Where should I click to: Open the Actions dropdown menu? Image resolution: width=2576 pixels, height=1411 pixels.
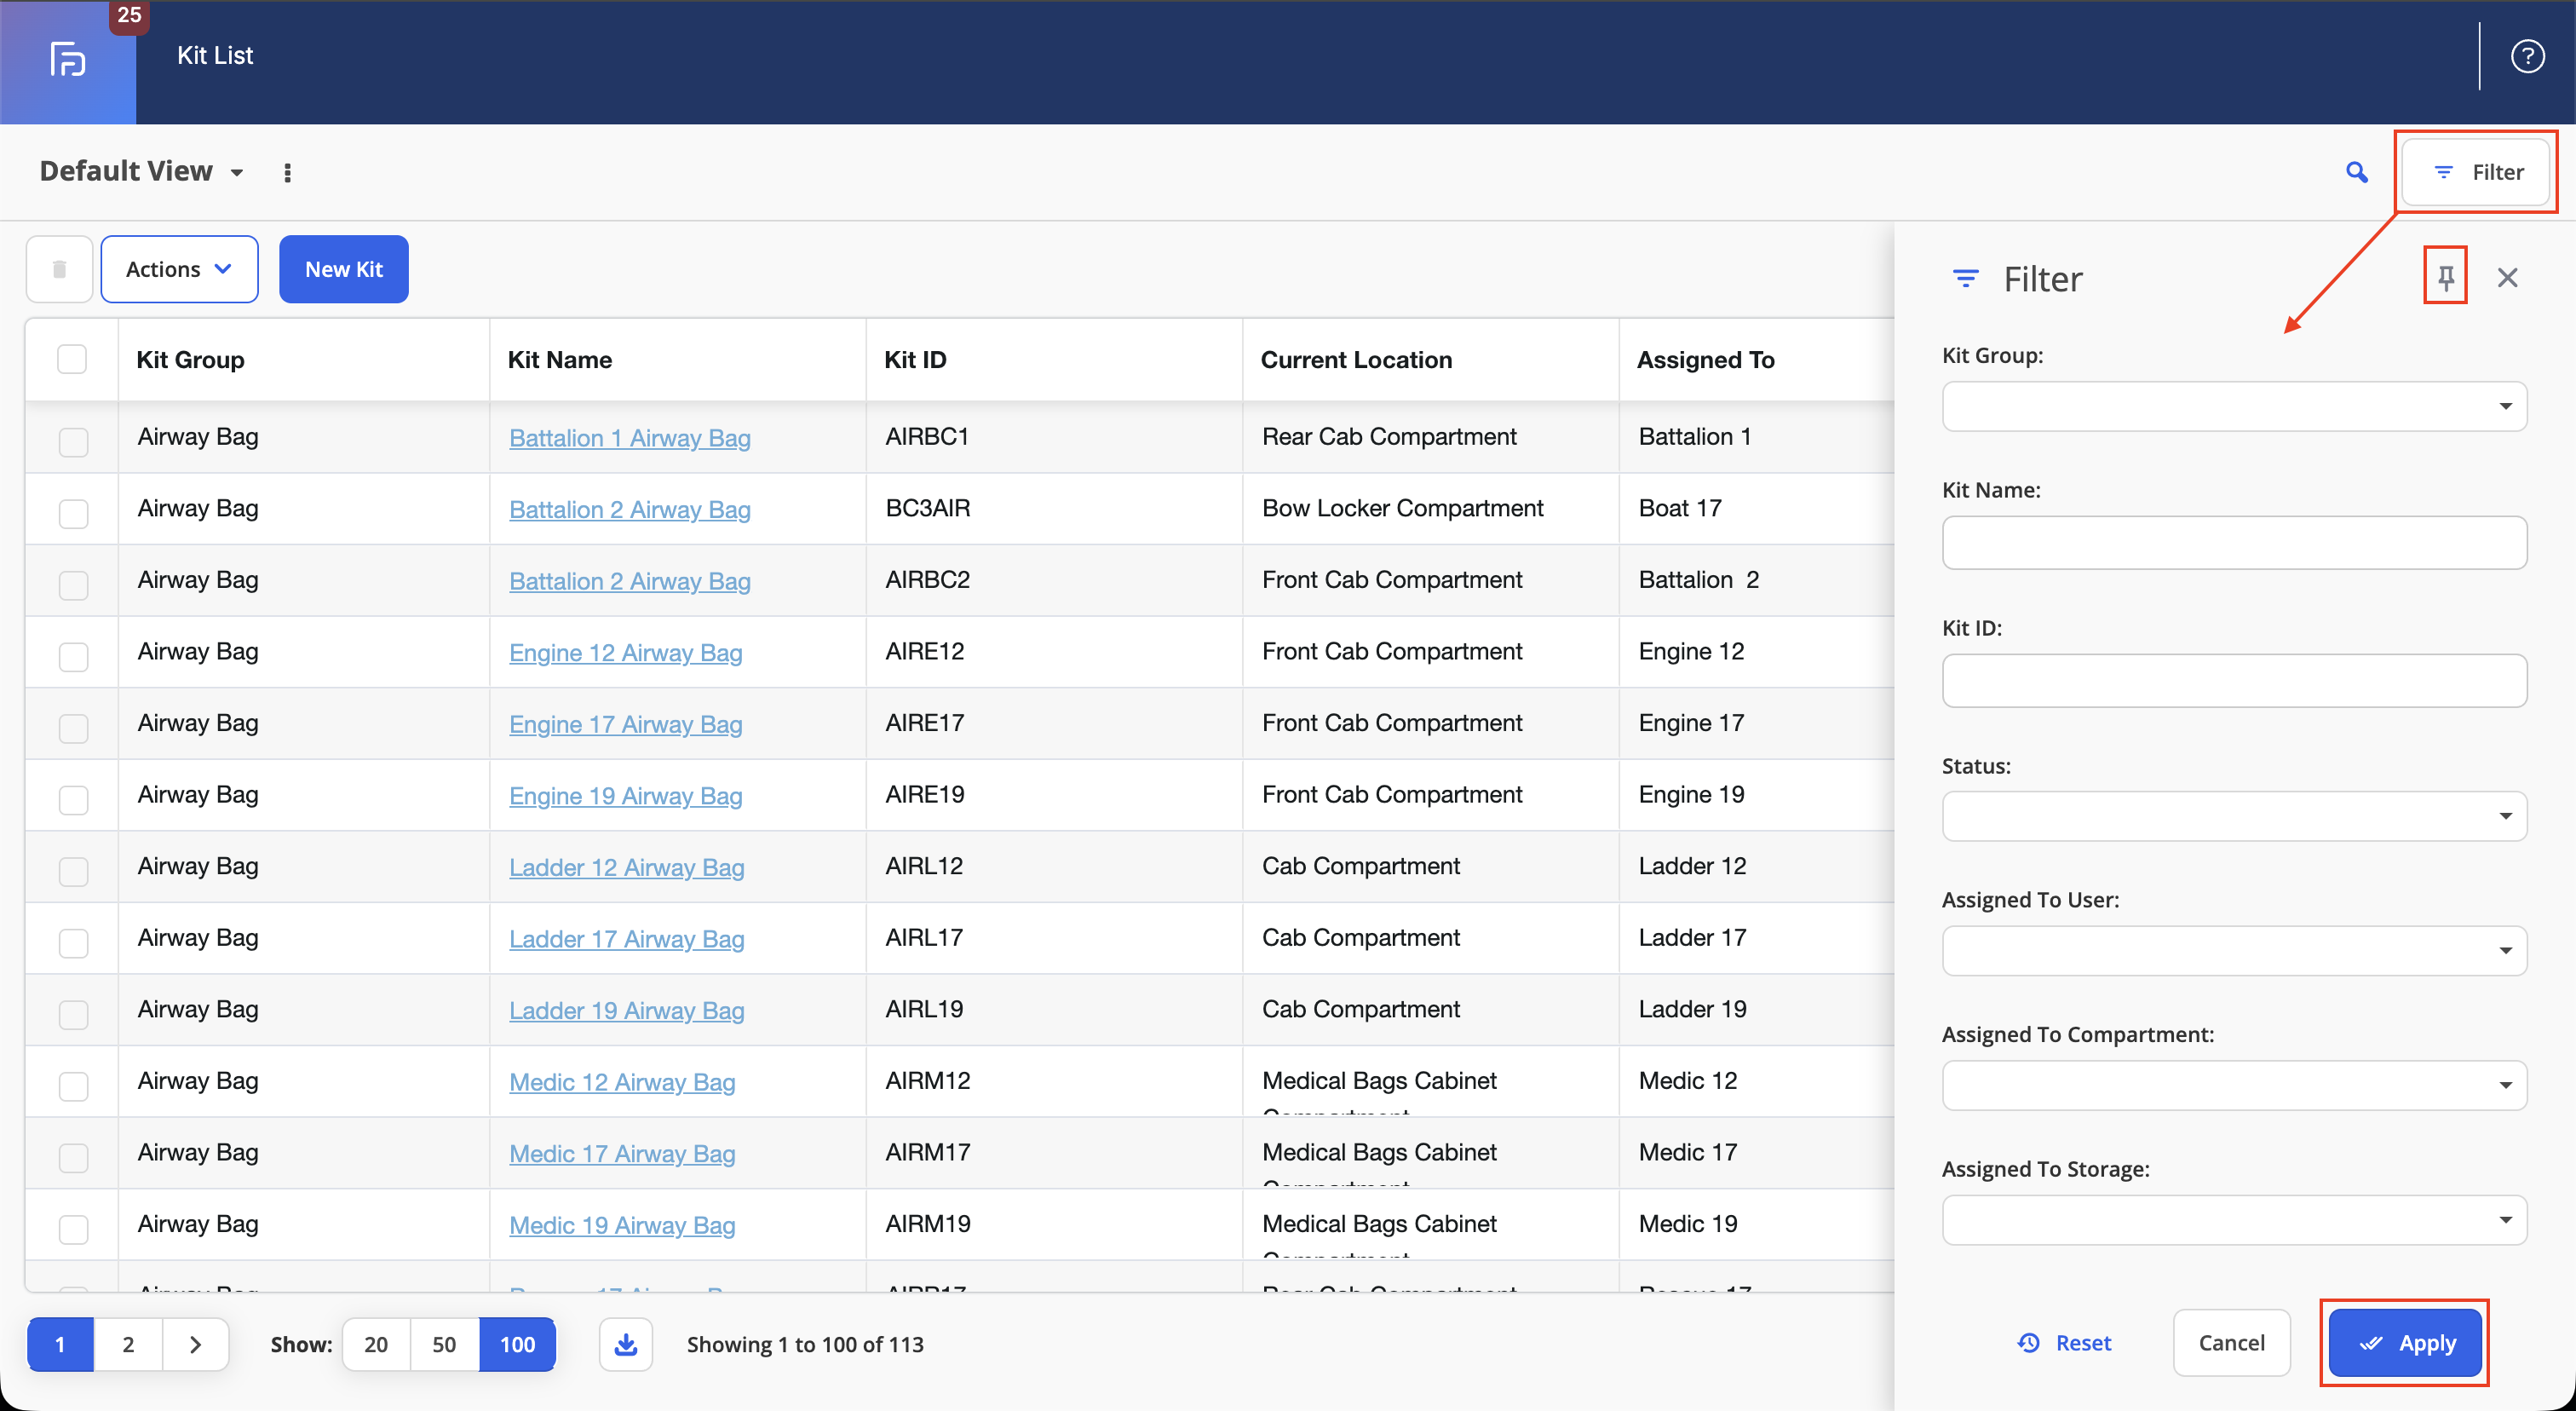click(179, 269)
